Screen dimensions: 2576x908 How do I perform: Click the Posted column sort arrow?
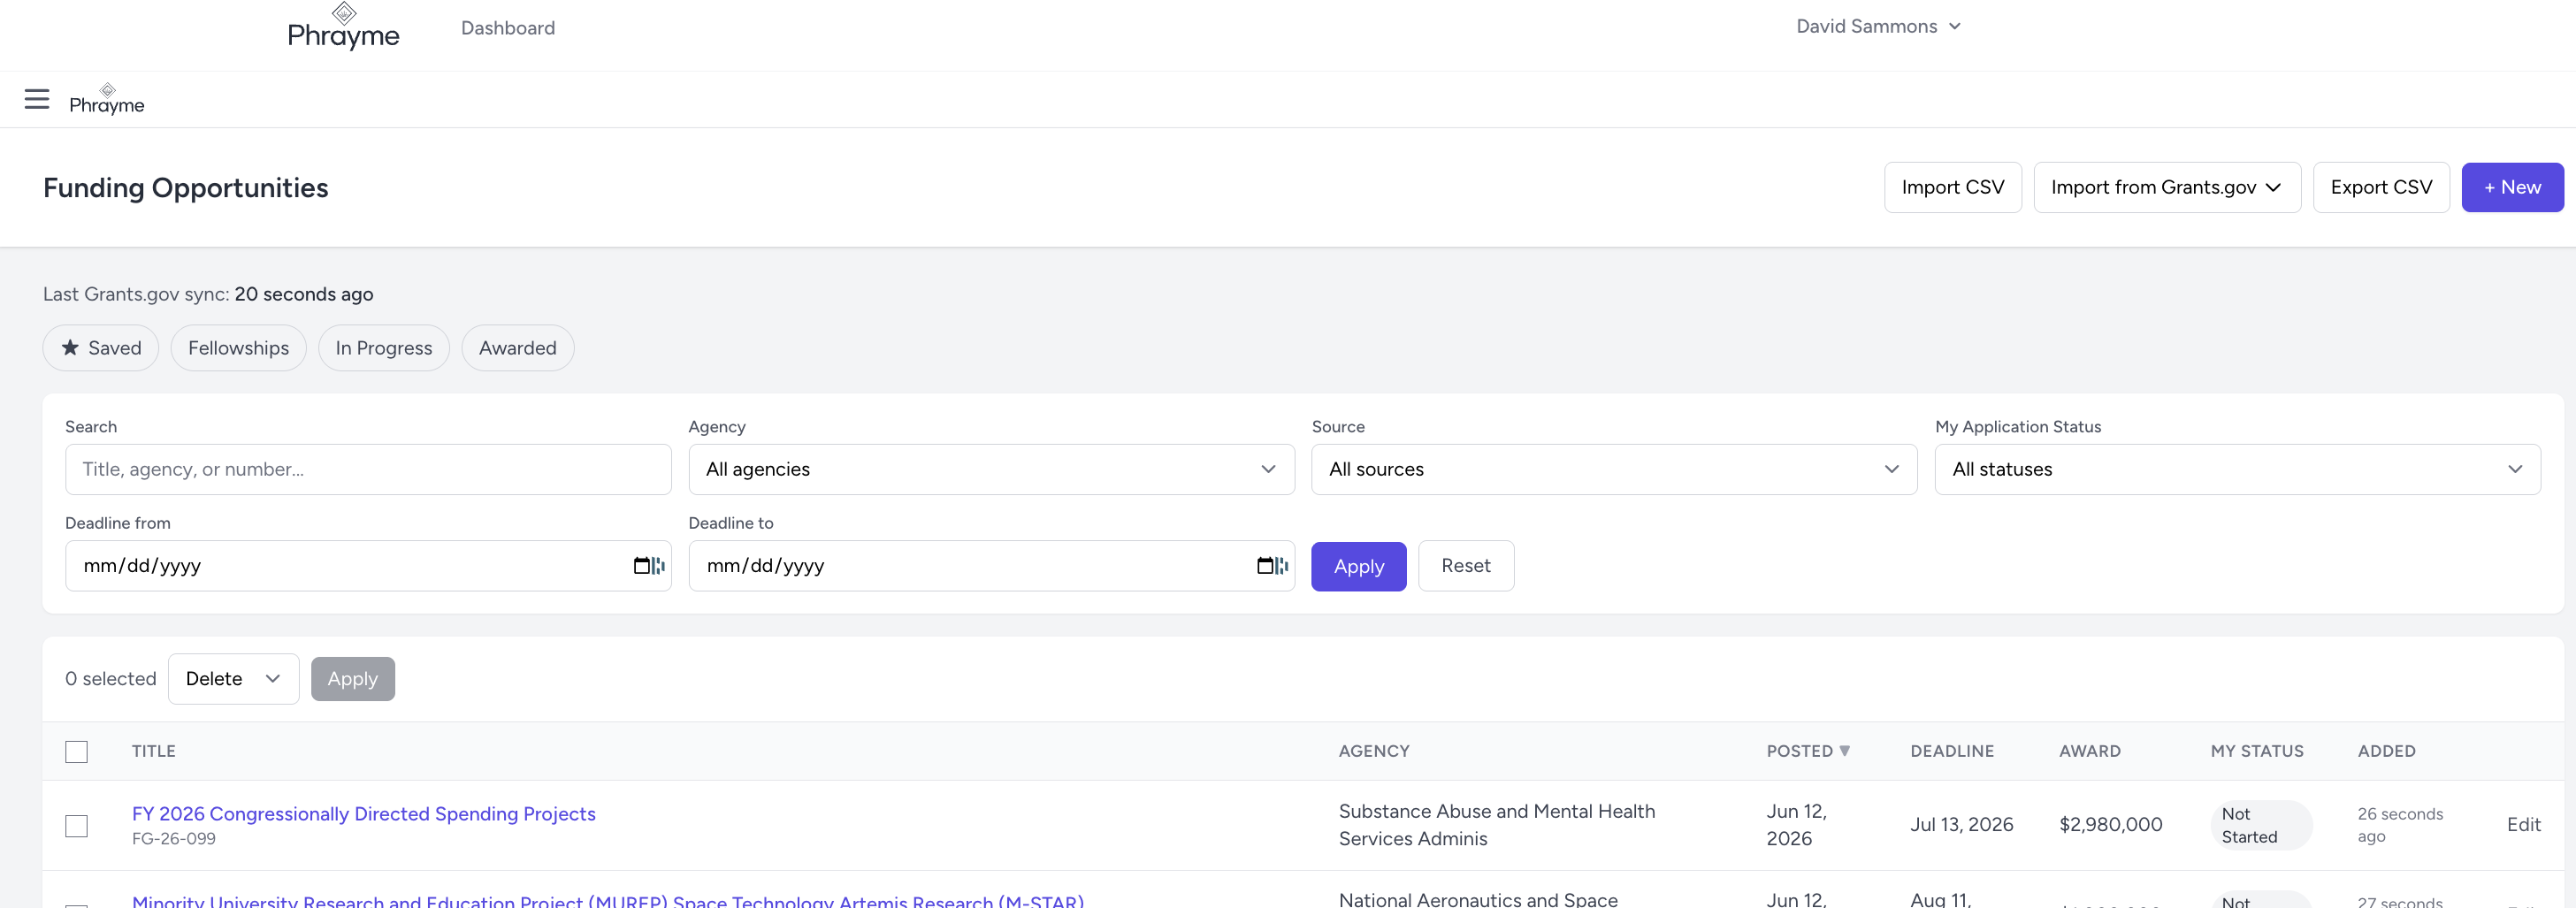[1845, 751]
